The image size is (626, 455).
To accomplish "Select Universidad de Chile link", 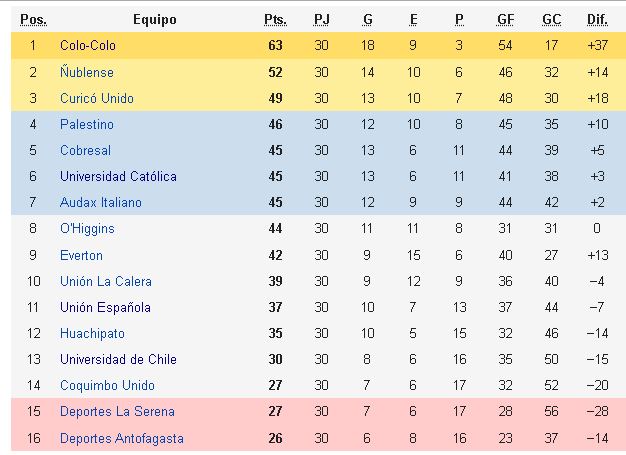I will (118, 359).
